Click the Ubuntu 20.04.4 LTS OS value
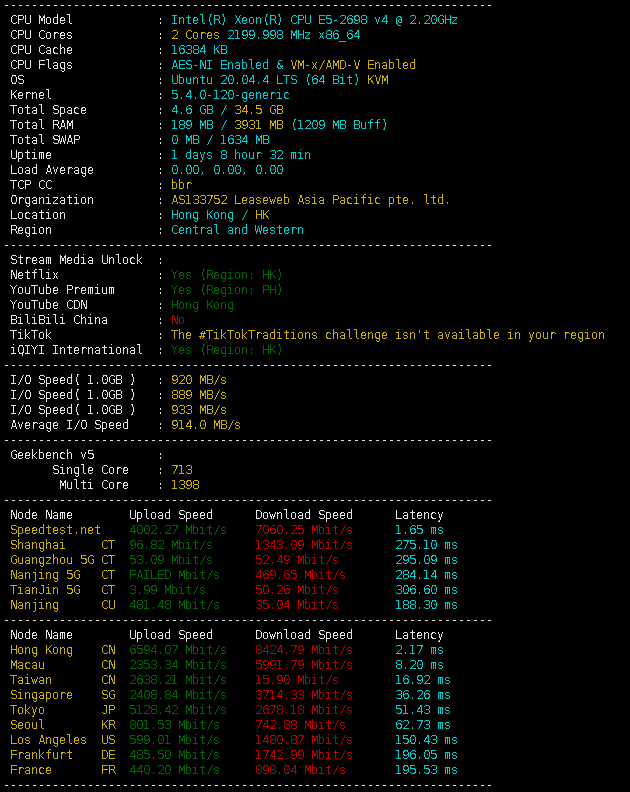Image resolution: width=630 pixels, height=792 pixels. (279, 80)
